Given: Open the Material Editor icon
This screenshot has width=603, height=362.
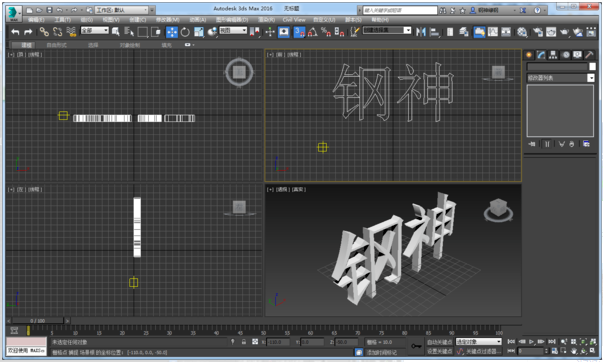Looking at the screenshot, I should (522, 32).
